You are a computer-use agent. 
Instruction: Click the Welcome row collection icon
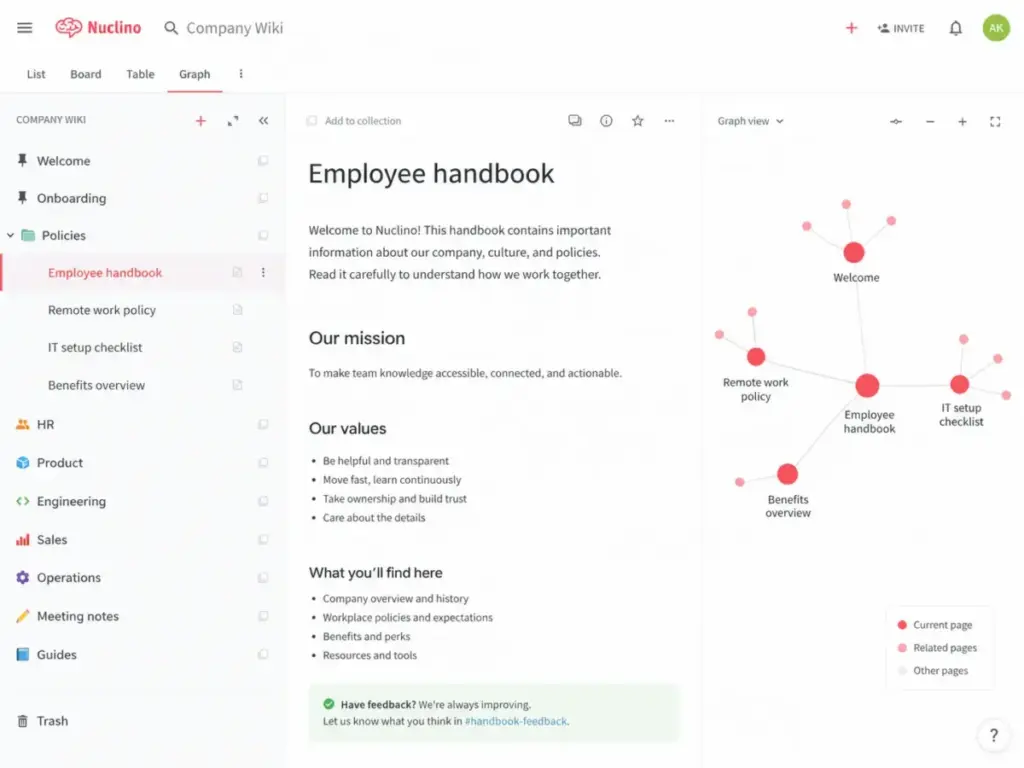tap(263, 161)
